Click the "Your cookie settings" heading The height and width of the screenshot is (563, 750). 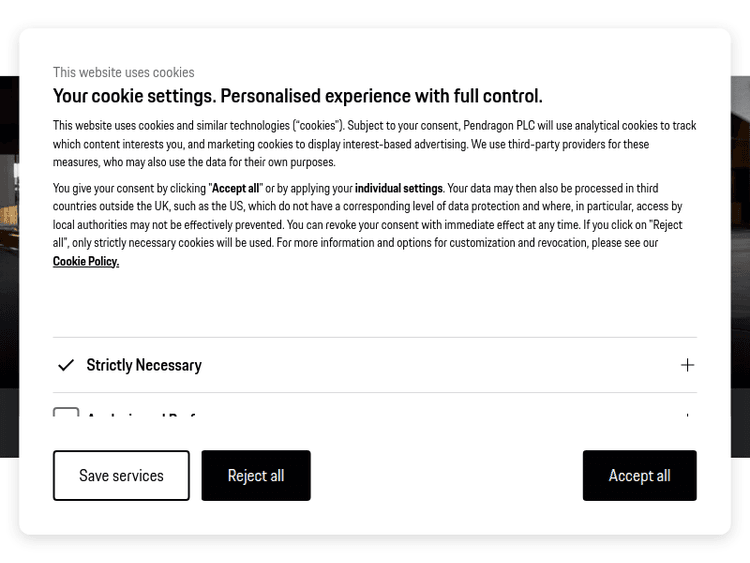click(x=297, y=96)
